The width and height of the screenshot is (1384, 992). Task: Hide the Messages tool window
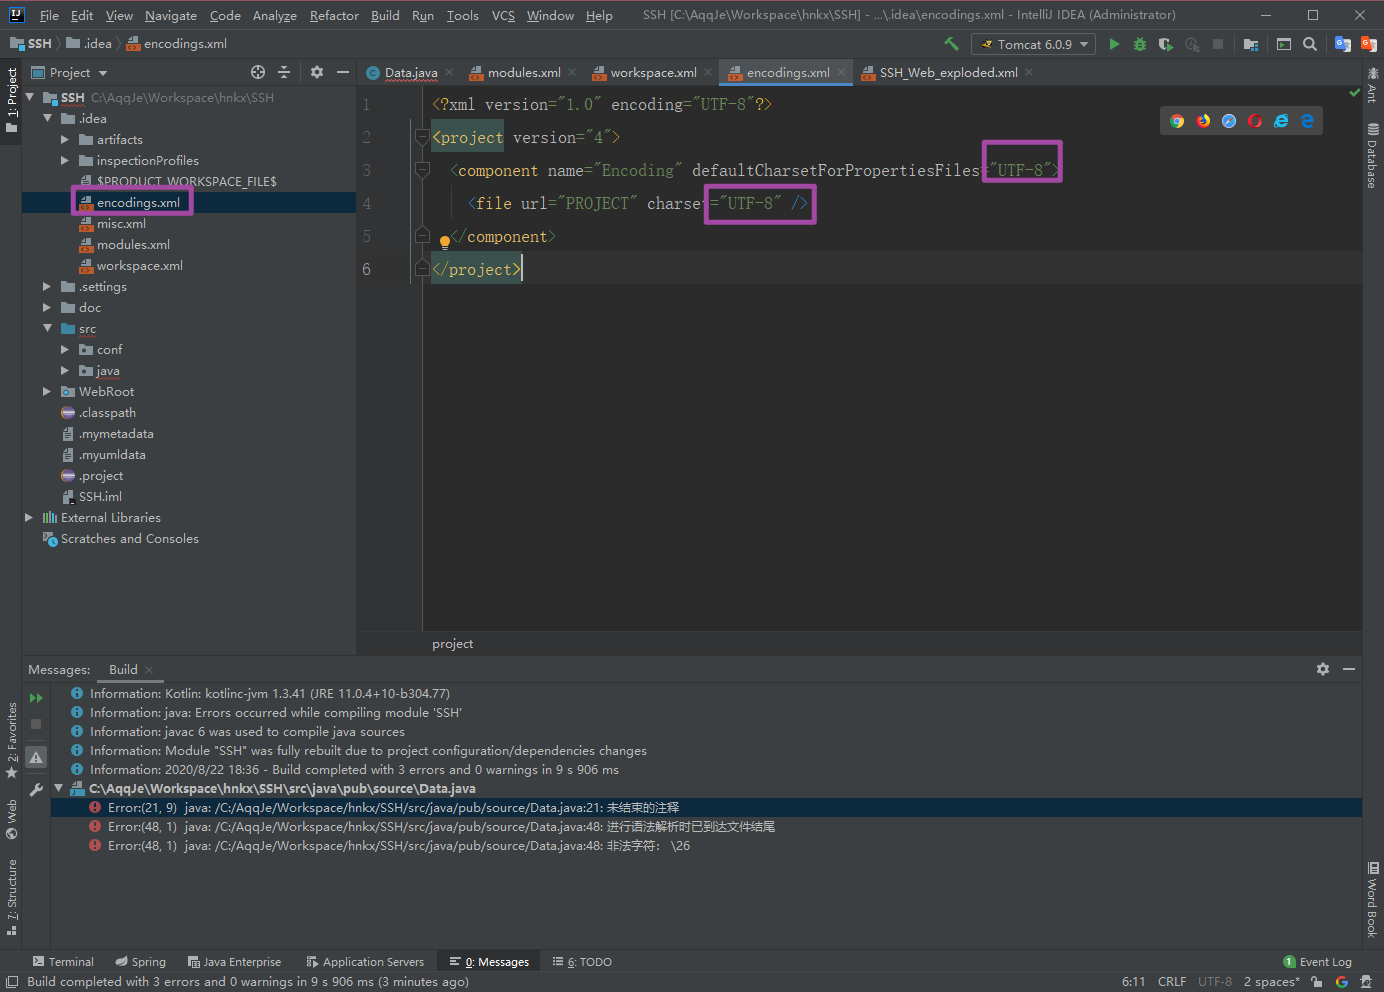pos(1349,669)
